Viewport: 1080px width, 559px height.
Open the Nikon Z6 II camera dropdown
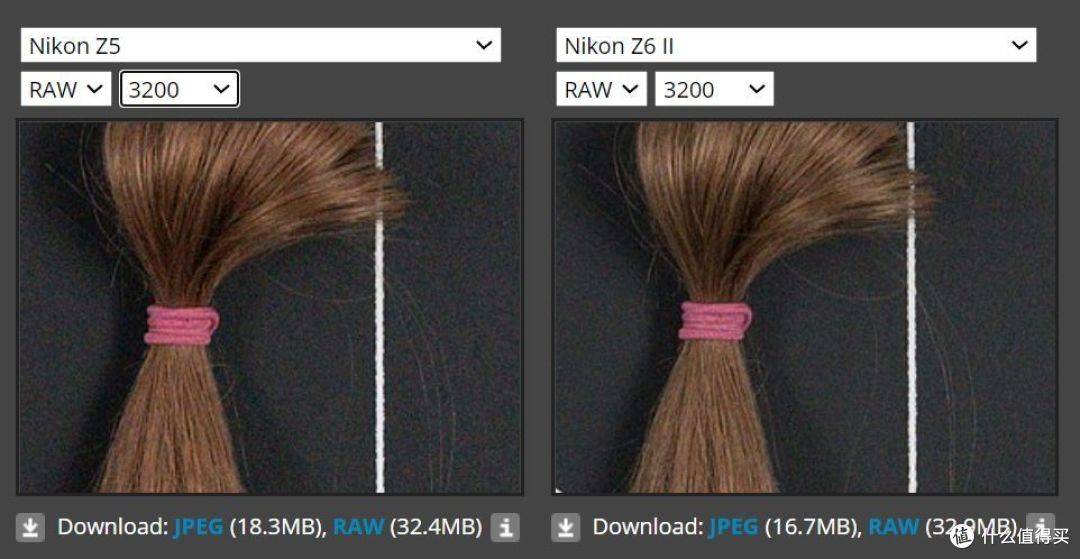[x=796, y=45]
